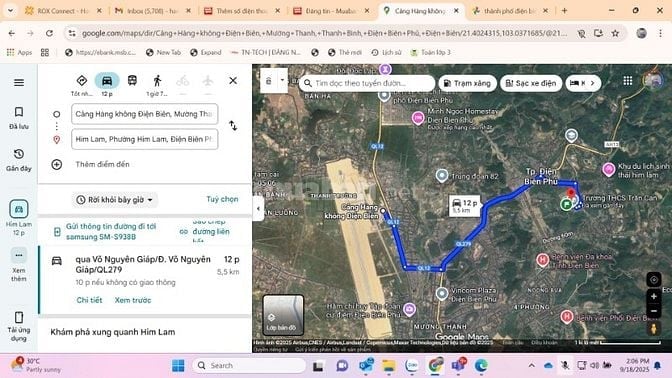Switch to thành phố điện biên tab

pyautogui.click(x=510, y=11)
